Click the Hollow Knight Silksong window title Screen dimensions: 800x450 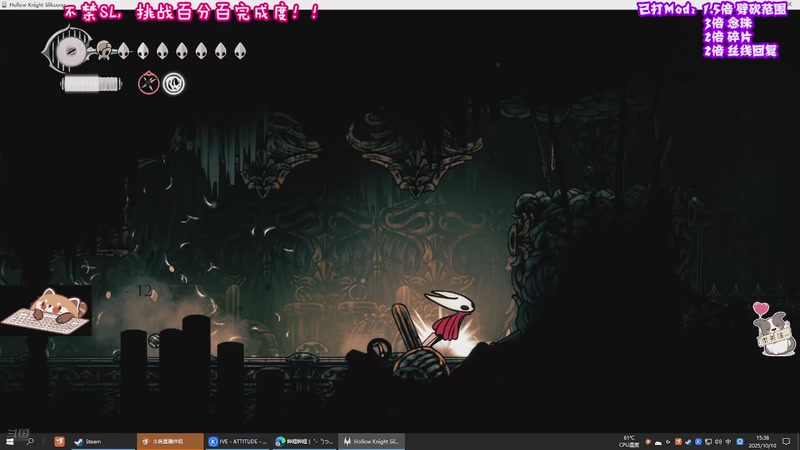pyautogui.click(x=37, y=5)
